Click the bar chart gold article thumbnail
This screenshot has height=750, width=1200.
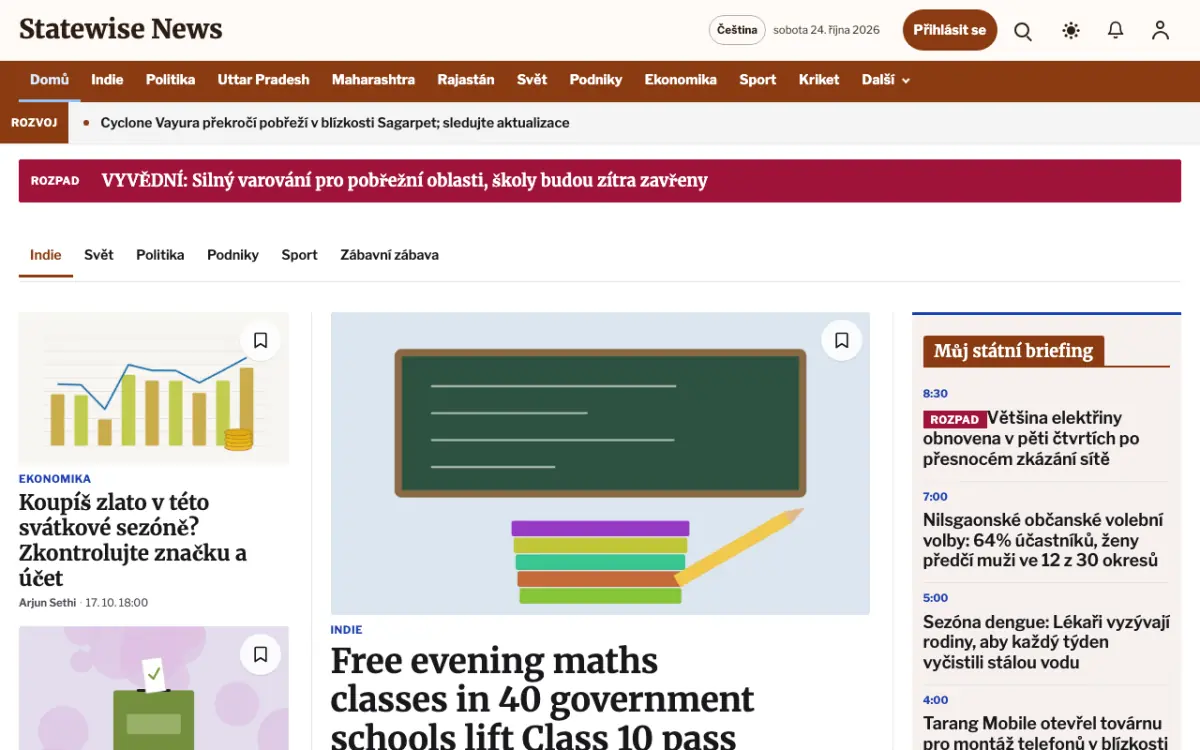[154, 388]
